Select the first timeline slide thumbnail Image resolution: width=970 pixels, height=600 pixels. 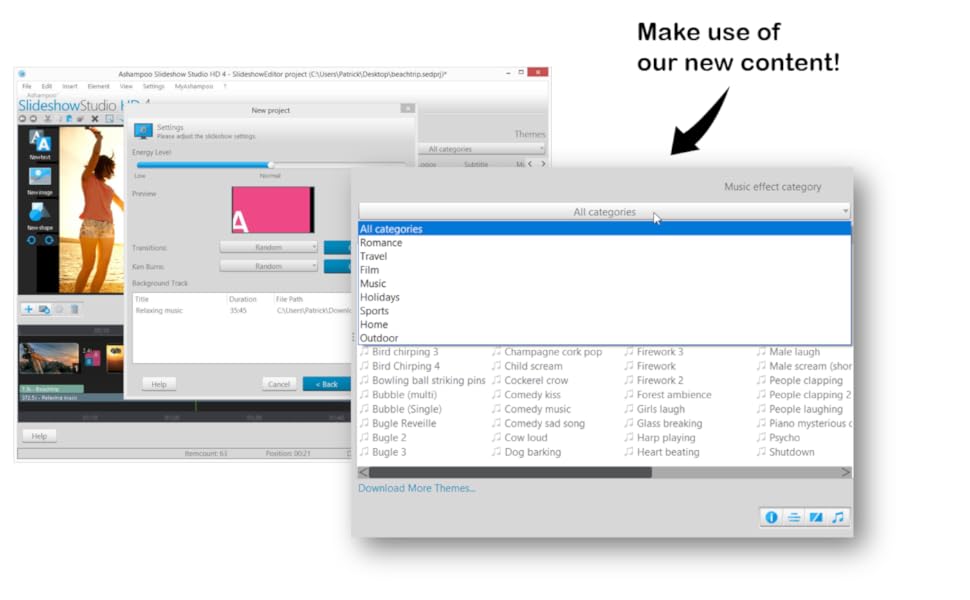click(x=49, y=358)
